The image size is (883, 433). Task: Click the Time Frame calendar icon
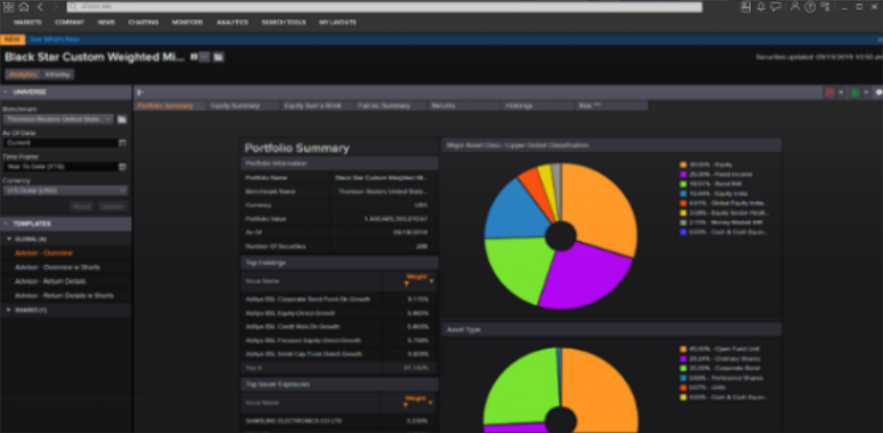(x=122, y=166)
